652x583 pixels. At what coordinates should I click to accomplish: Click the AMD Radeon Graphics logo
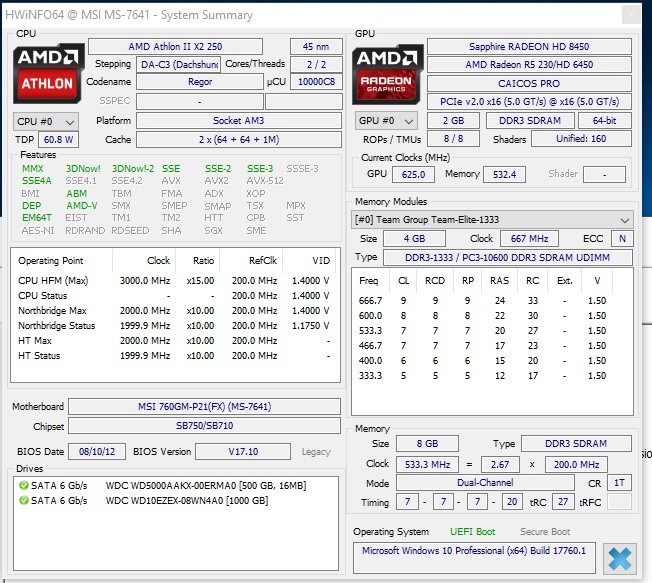pyautogui.click(x=387, y=74)
